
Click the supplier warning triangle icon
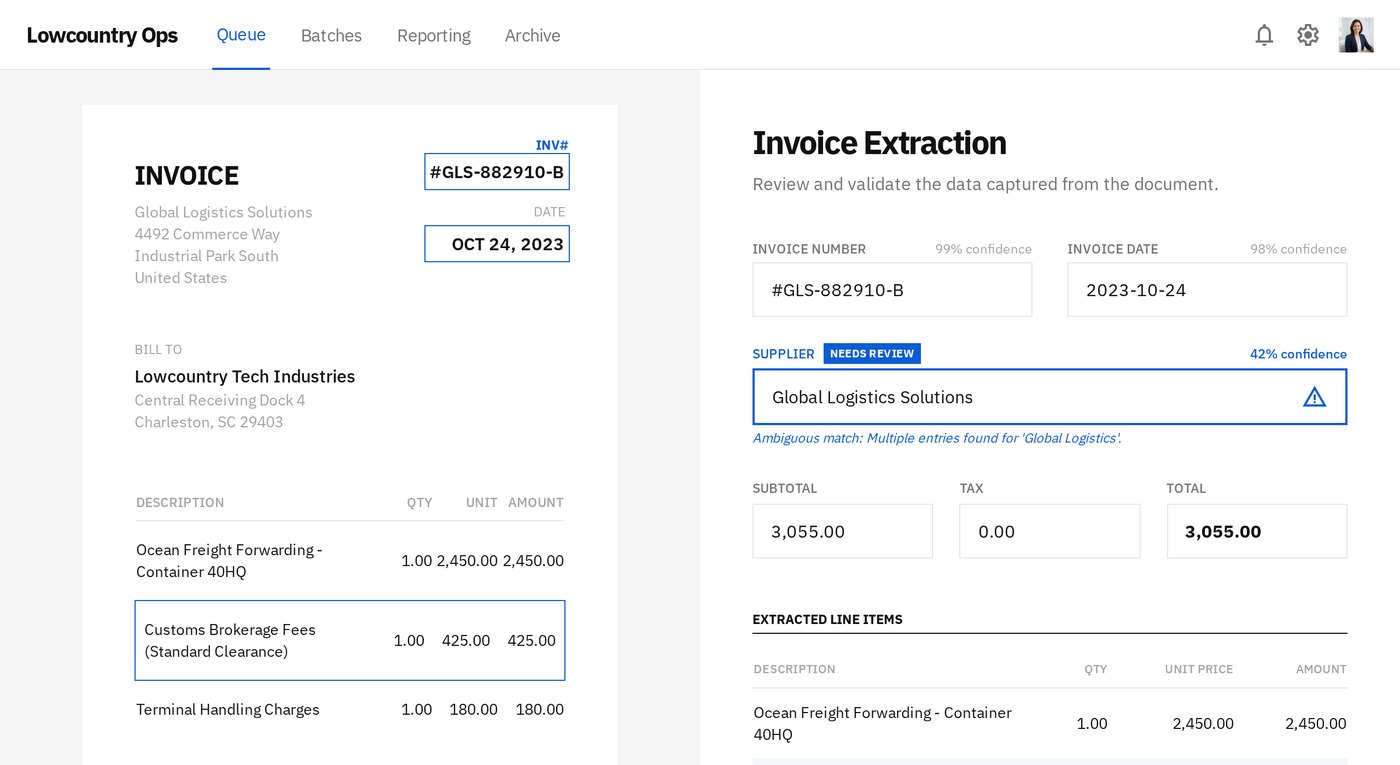[x=1314, y=397]
